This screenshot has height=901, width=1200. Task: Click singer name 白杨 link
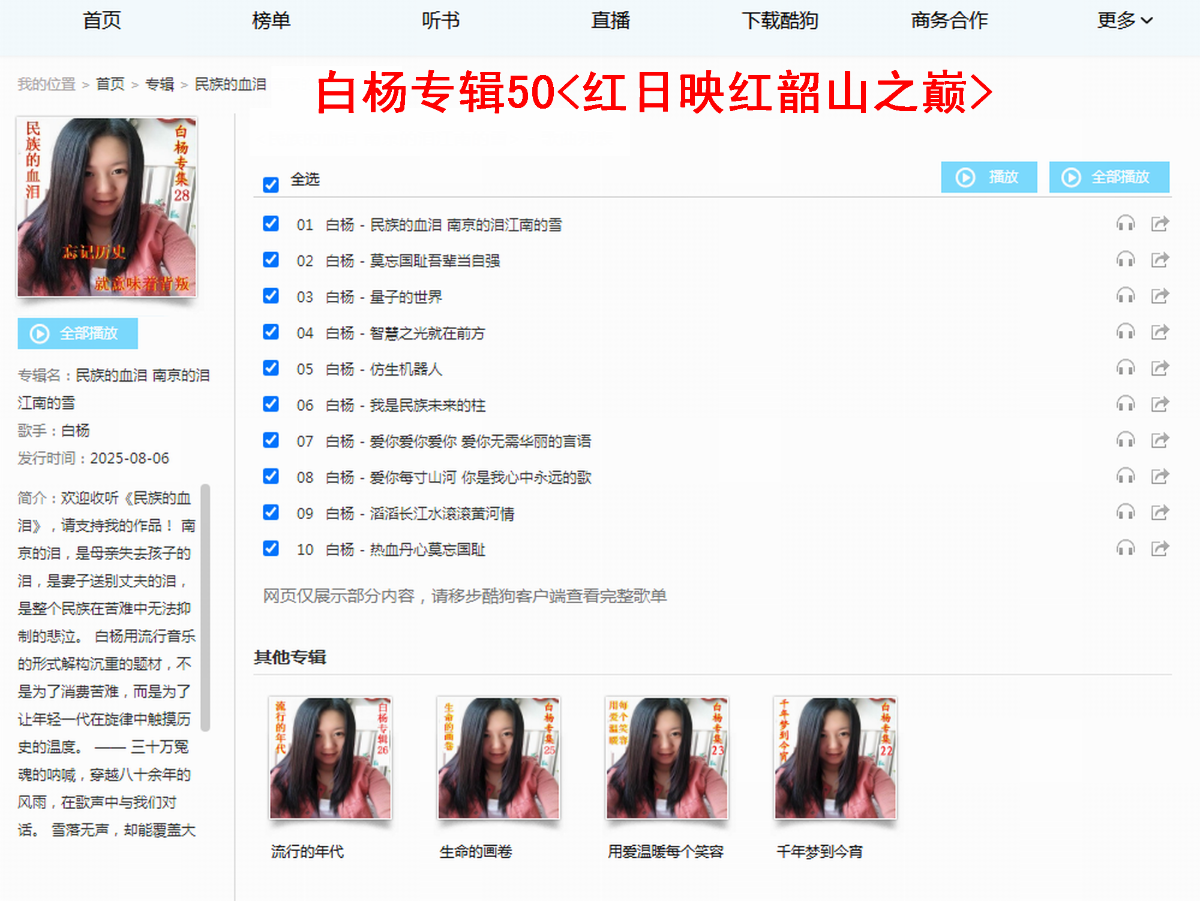(76, 431)
